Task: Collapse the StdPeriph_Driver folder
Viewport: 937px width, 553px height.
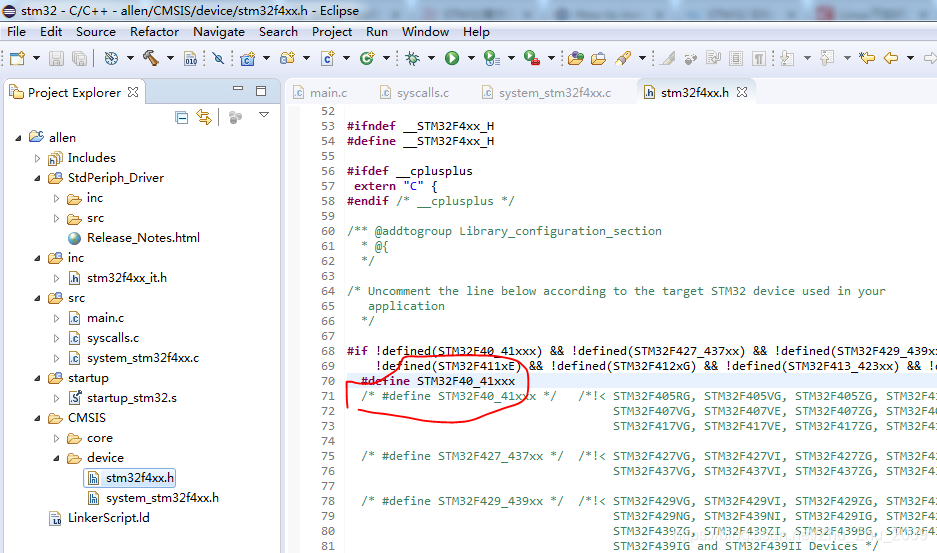Action: click(x=37, y=178)
